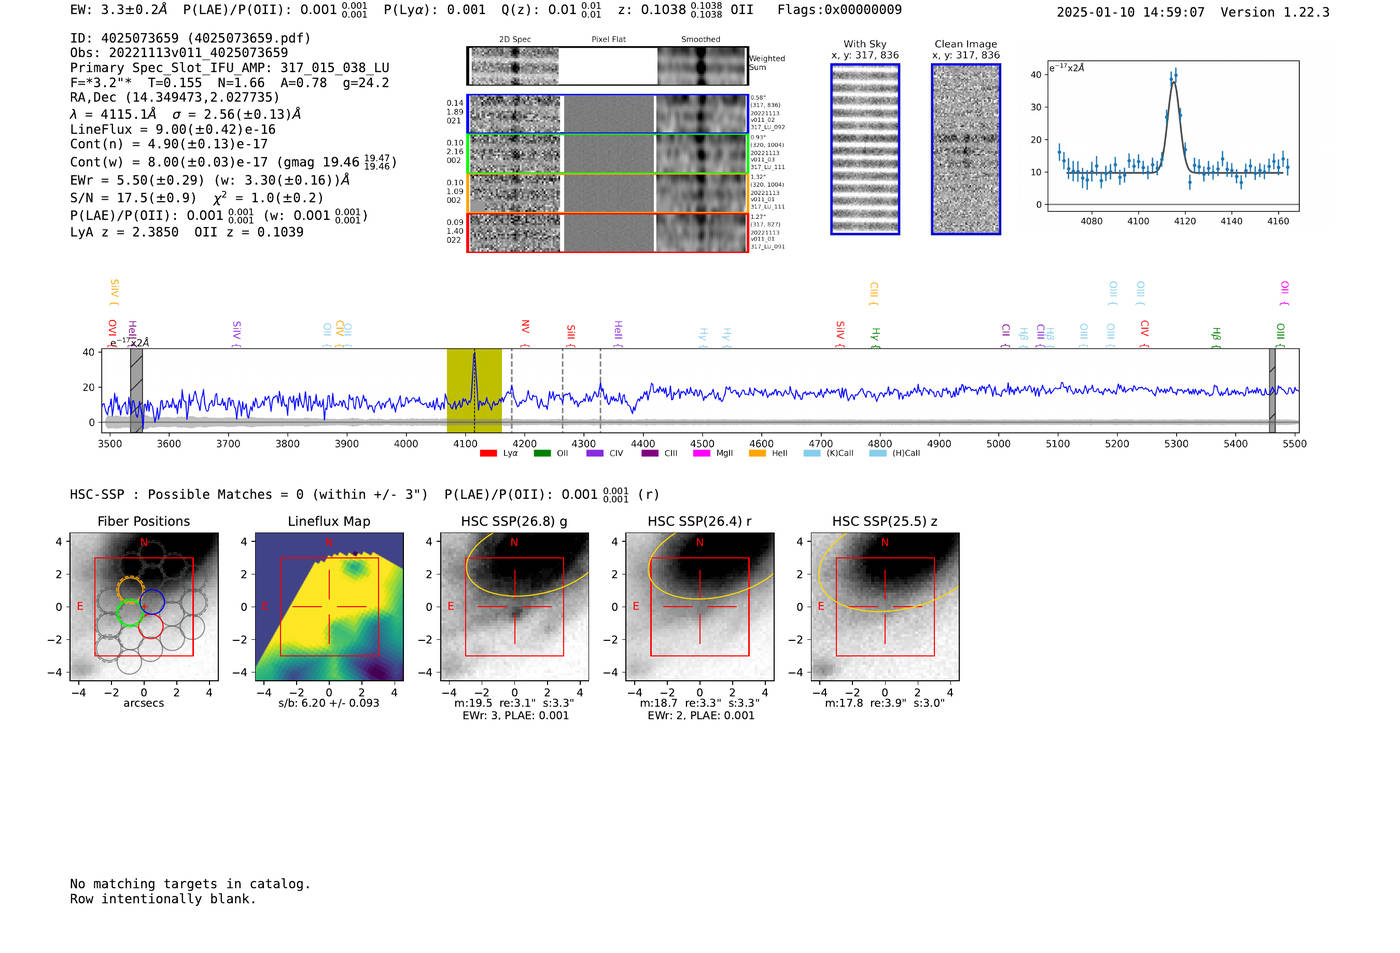Select the magenta MgII legend swatch
The width and height of the screenshot is (1400, 953).
click(x=701, y=454)
